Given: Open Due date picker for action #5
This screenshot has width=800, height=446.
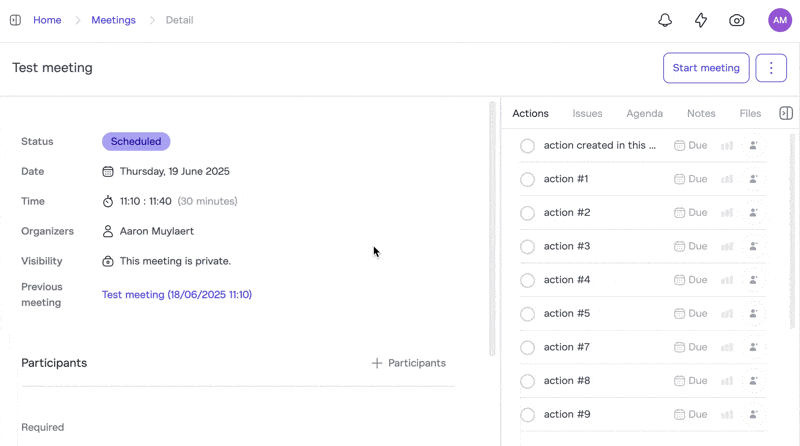Looking at the screenshot, I should point(691,313).
